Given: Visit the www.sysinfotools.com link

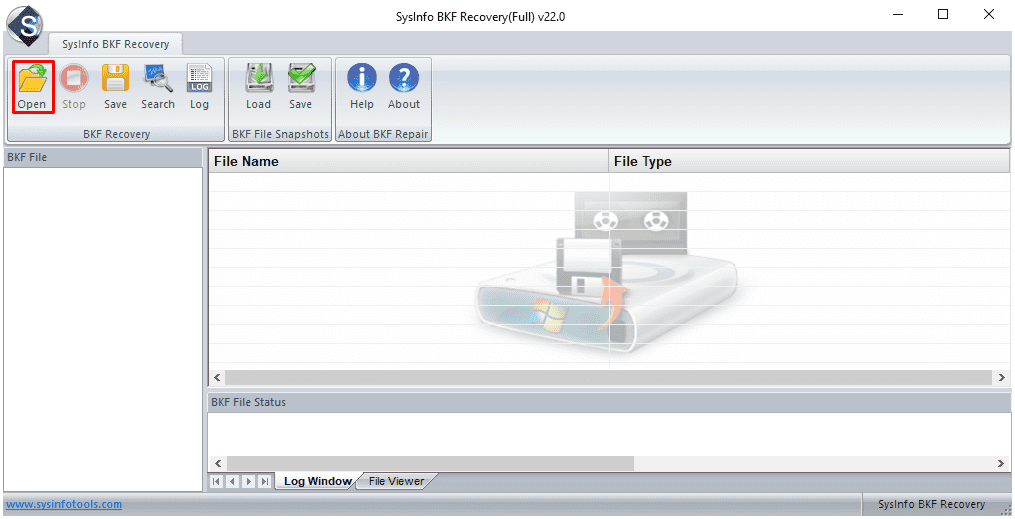Looking at the screenshot, I should point(64,504).
